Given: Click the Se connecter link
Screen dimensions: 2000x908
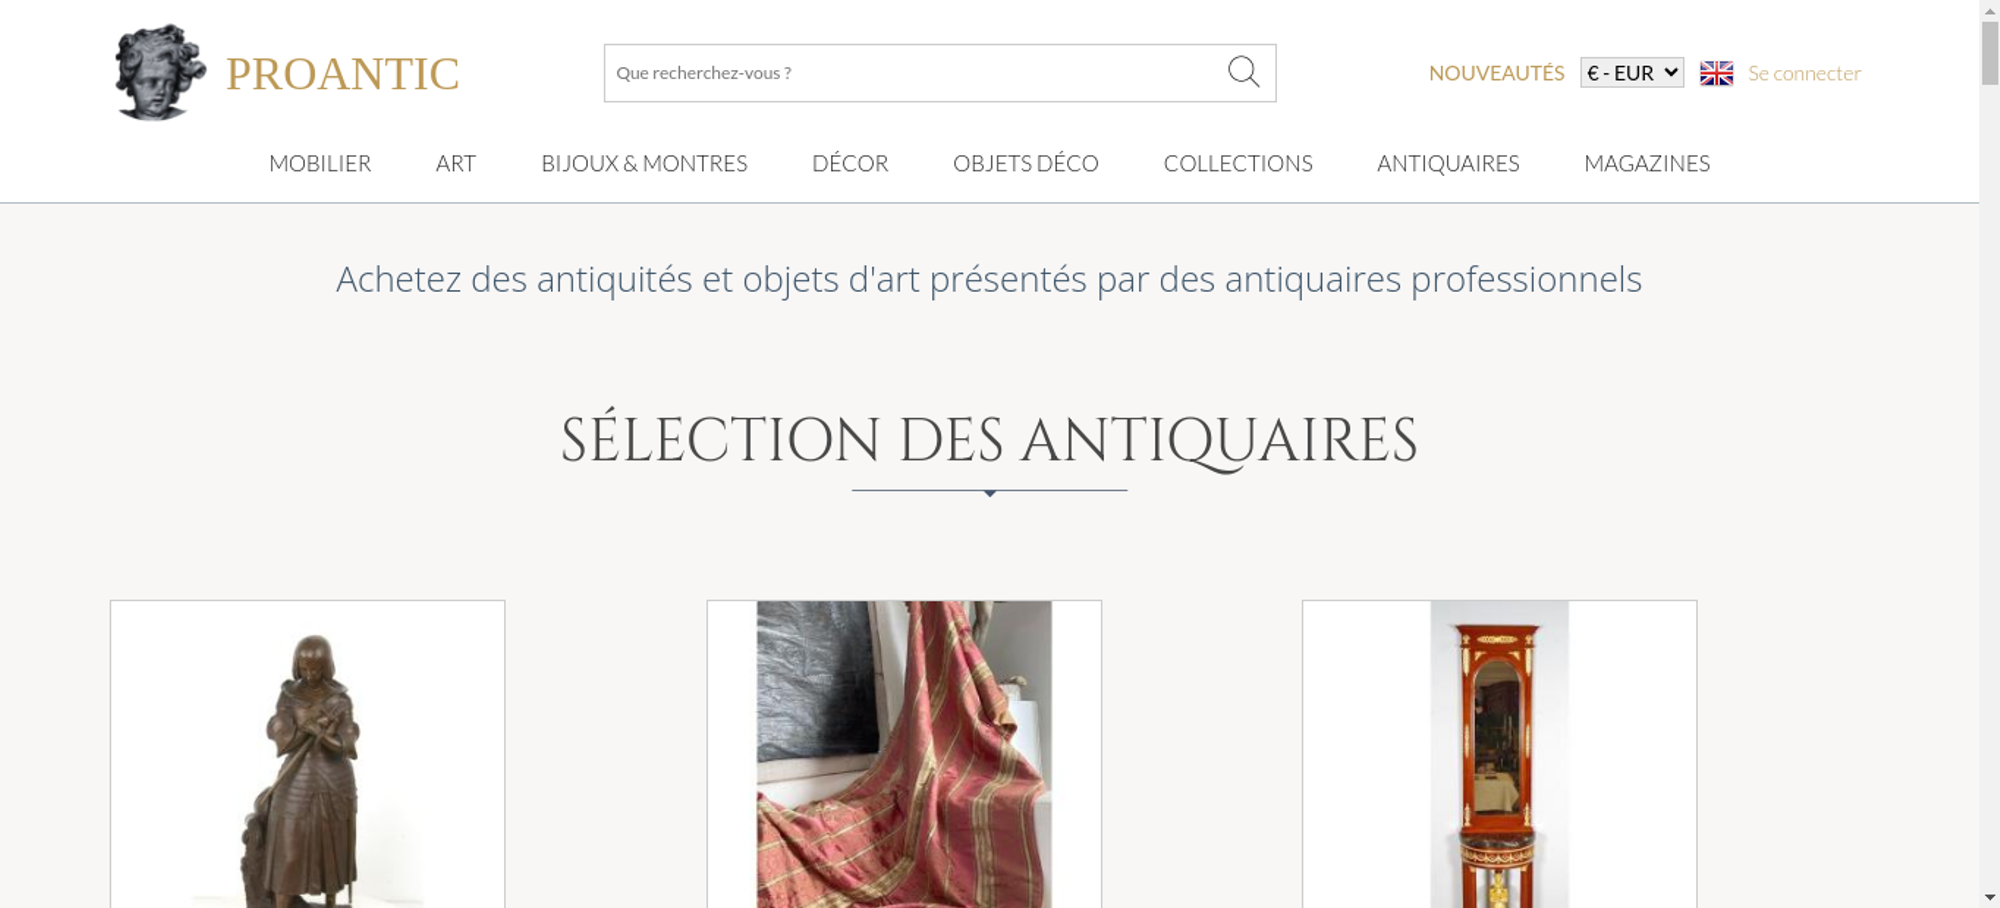Looking at the screenshot, I should pyautogui.click(x=1804, y=73).
